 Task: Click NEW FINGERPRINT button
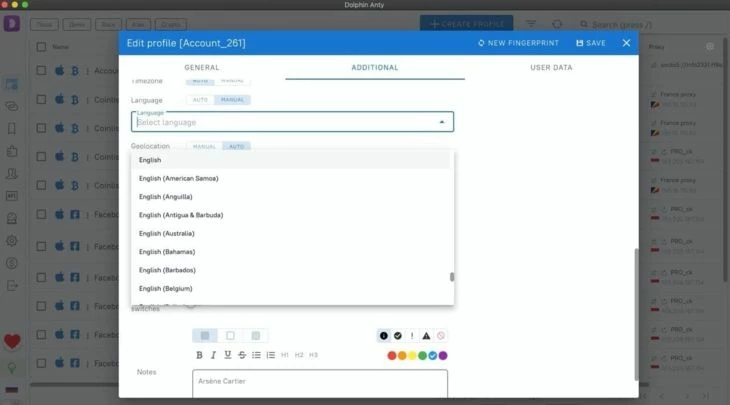coord(518,43)
